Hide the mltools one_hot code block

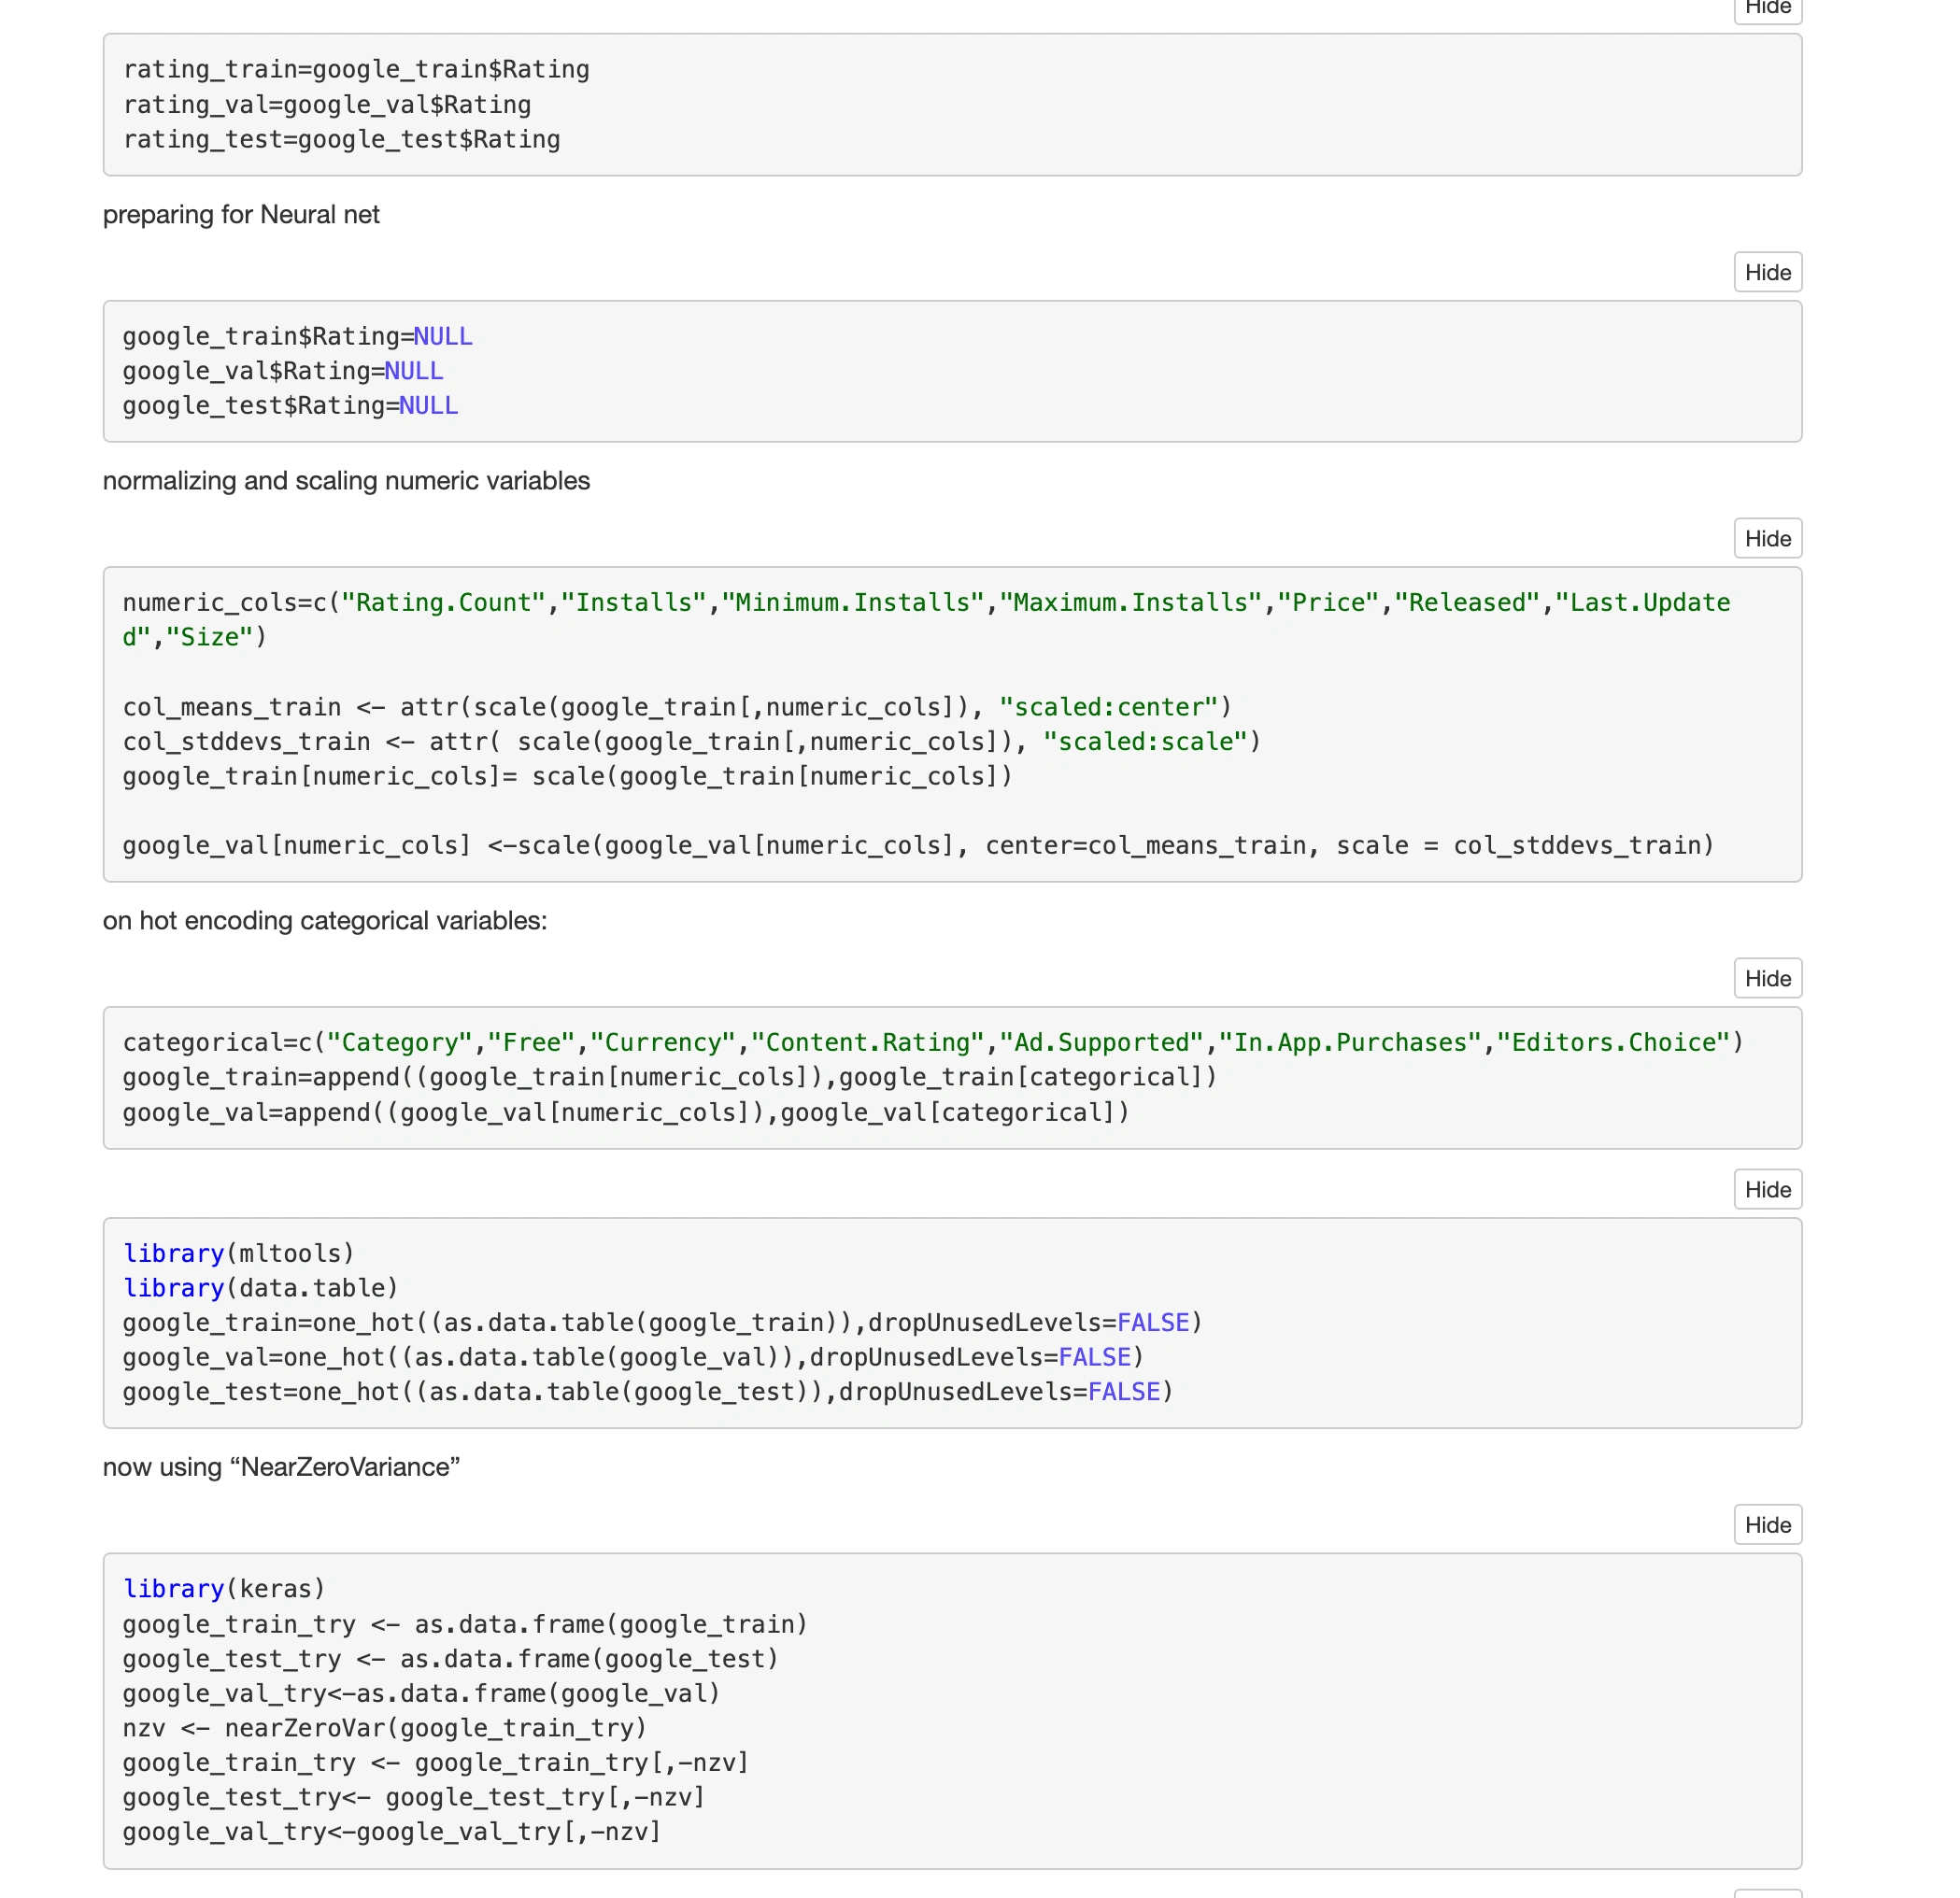pyautogui.click(x=1767, y=1189)
